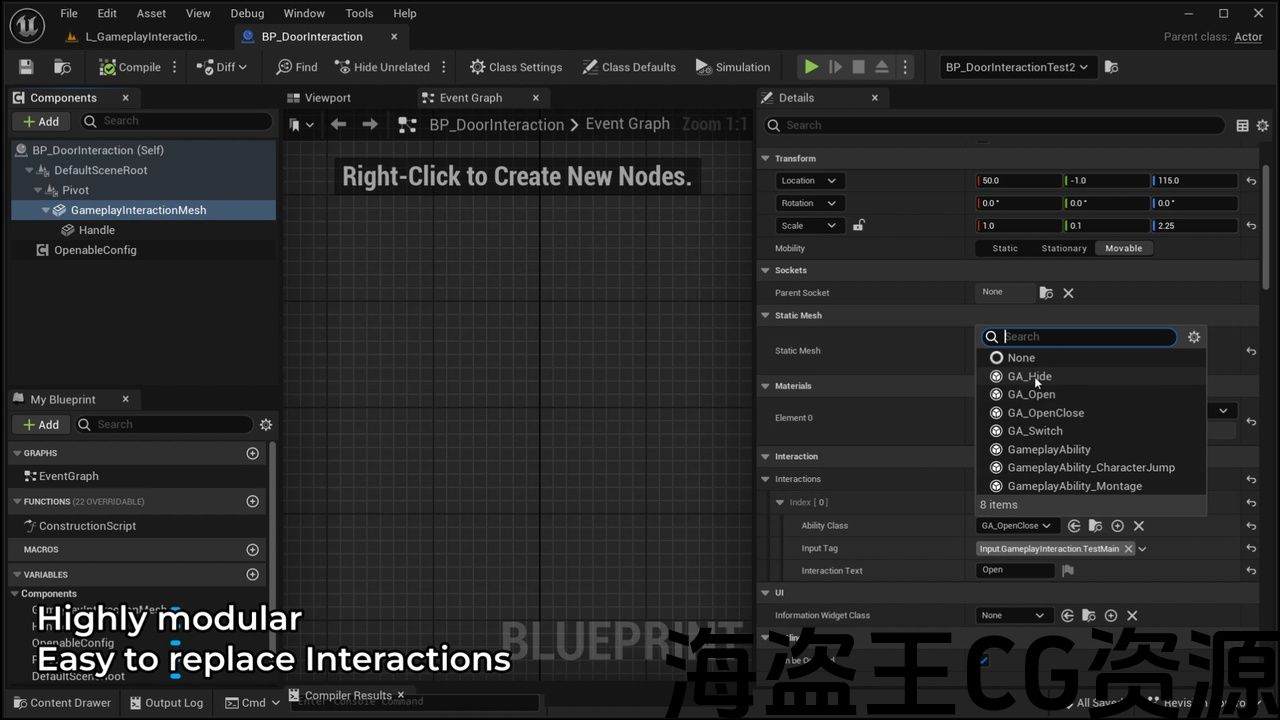The height and width of the screenshot is (720, 1280).
Task: Toggle the Scale lock icon
Action: [858, 225]
